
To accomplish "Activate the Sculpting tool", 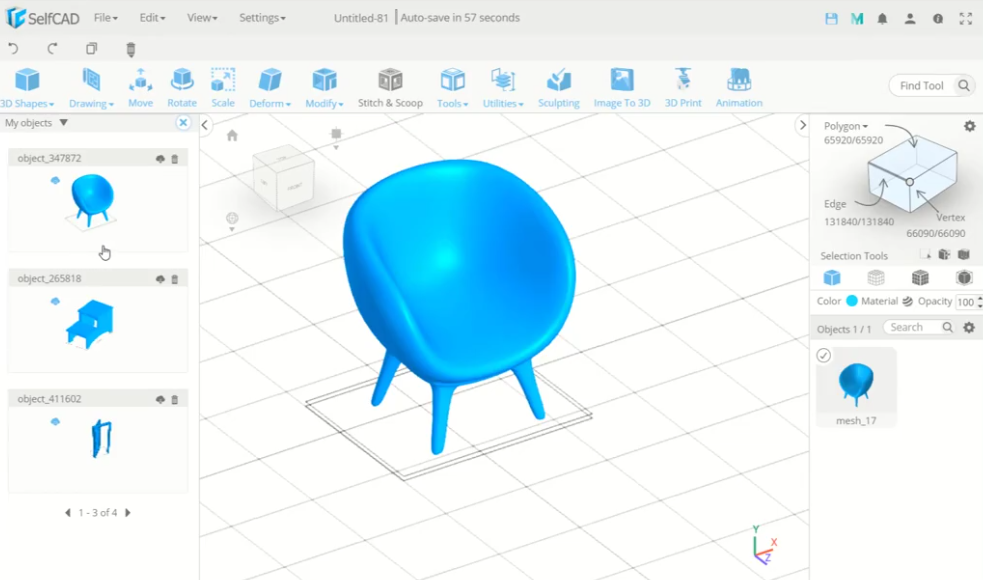I will 559,88.
